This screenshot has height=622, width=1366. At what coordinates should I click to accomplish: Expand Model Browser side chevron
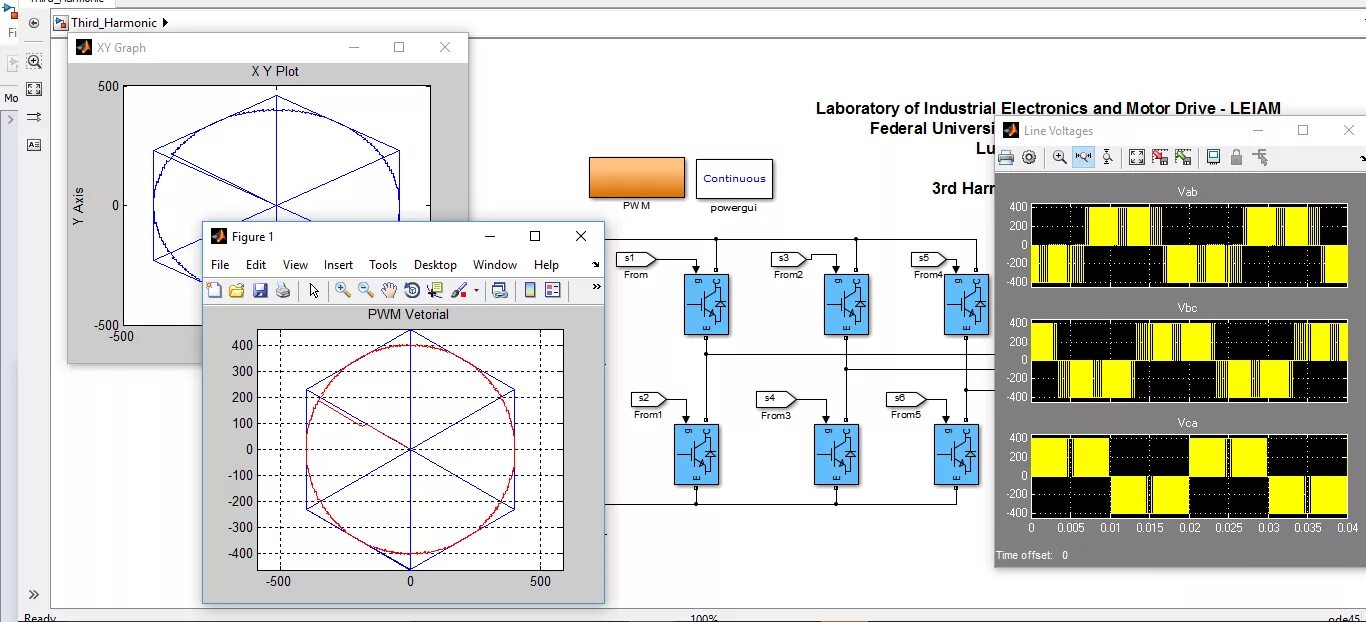click(10, 119)
